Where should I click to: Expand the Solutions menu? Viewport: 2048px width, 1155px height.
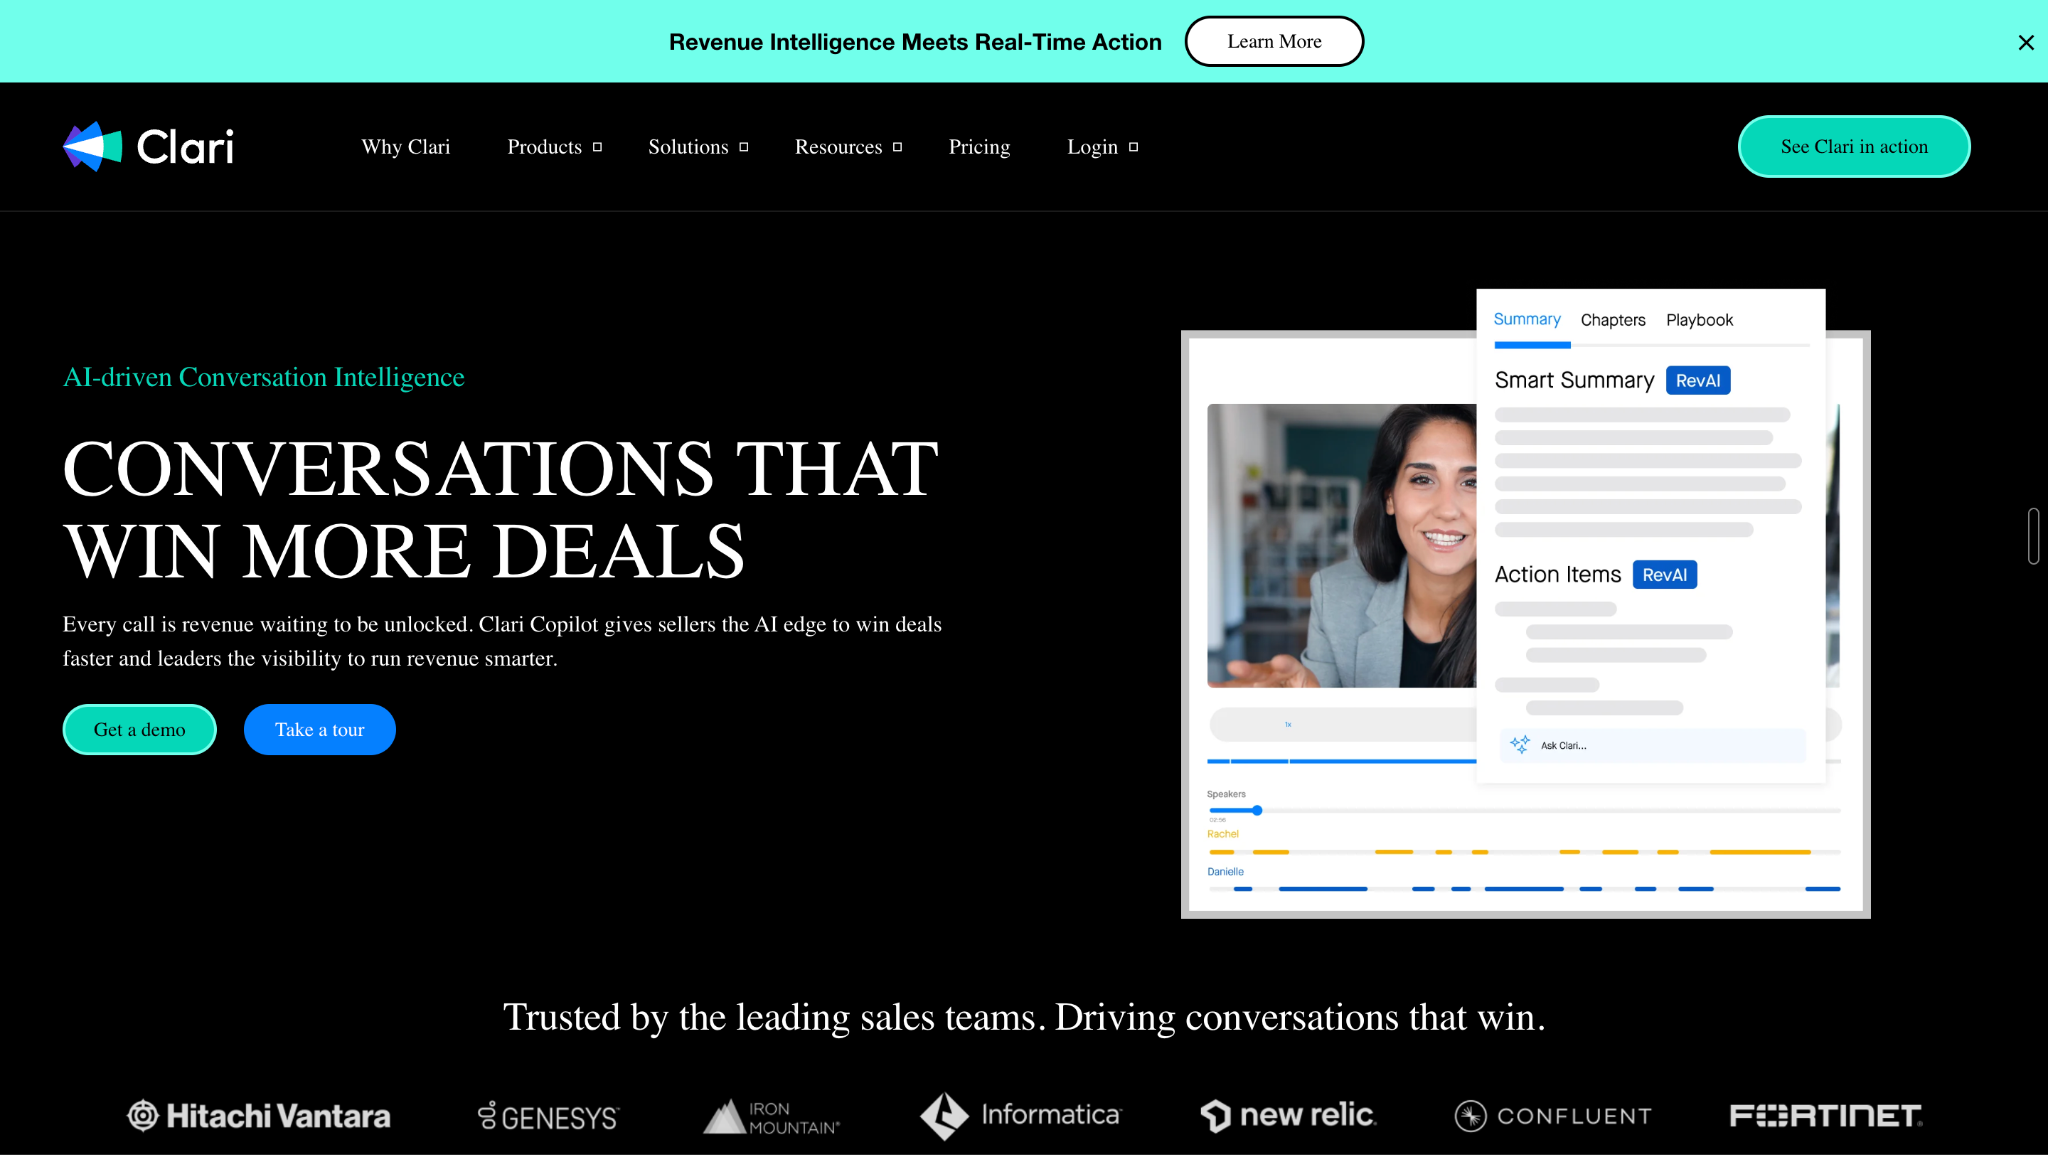tap(698, 147)
